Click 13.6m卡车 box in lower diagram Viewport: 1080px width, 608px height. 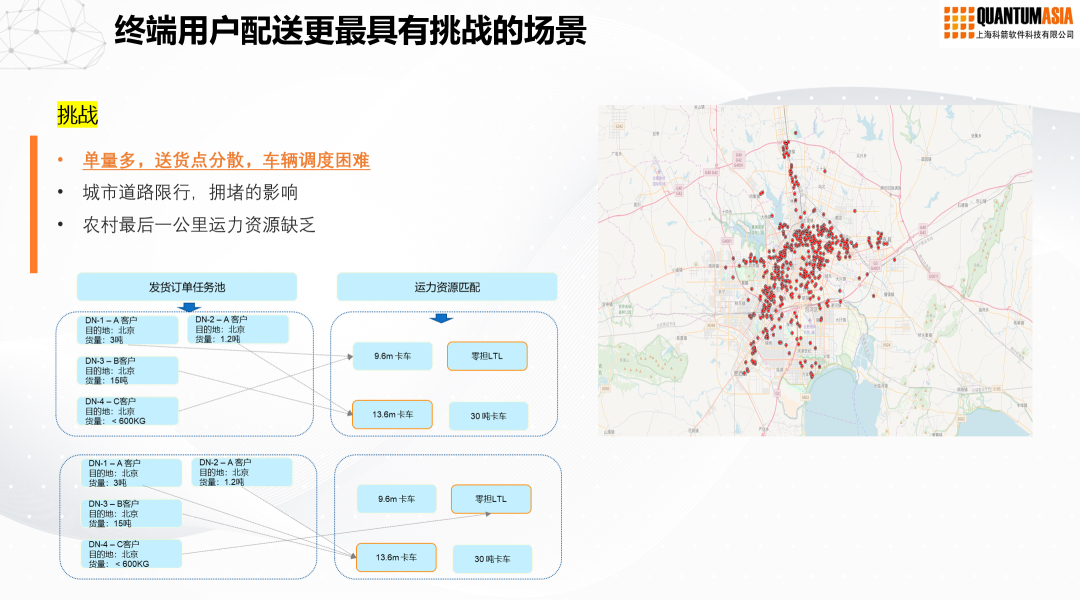click(x=396, y=558)
